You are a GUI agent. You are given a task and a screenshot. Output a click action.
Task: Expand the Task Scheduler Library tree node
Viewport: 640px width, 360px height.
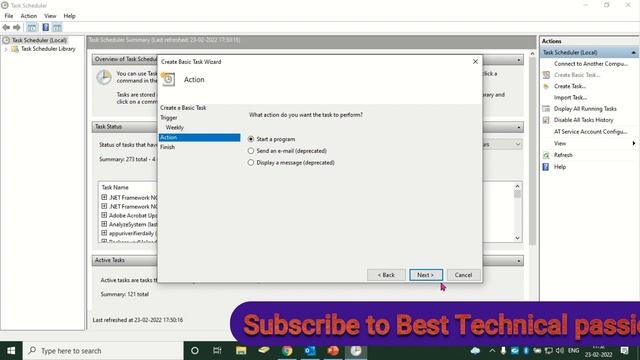(6, 49)
